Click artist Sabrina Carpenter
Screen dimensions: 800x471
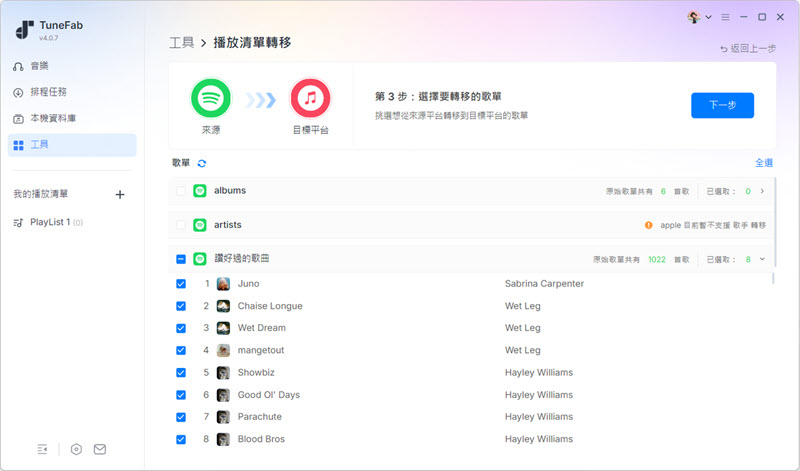(544, 284)
